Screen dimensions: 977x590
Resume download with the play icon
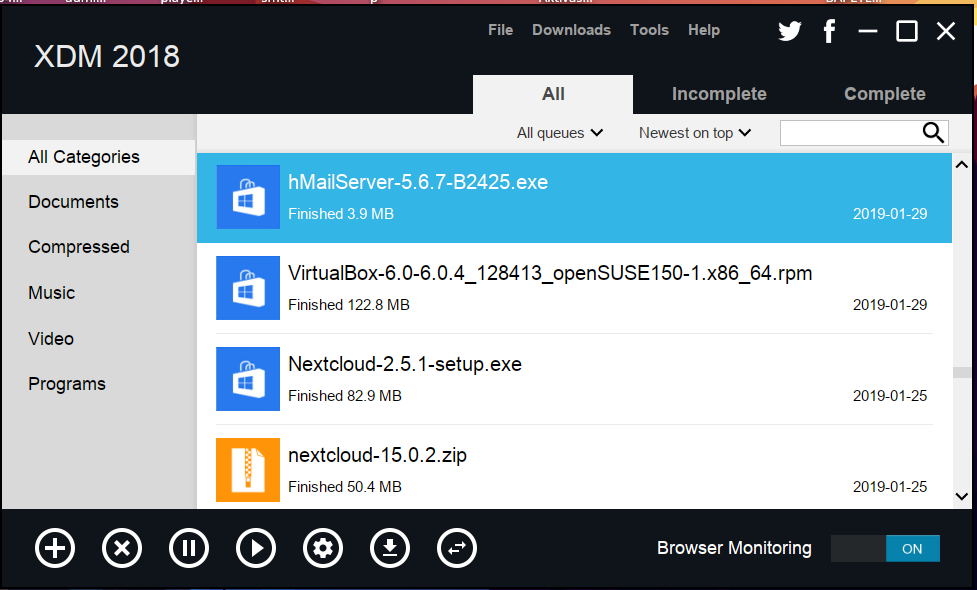tap(256, 548)
